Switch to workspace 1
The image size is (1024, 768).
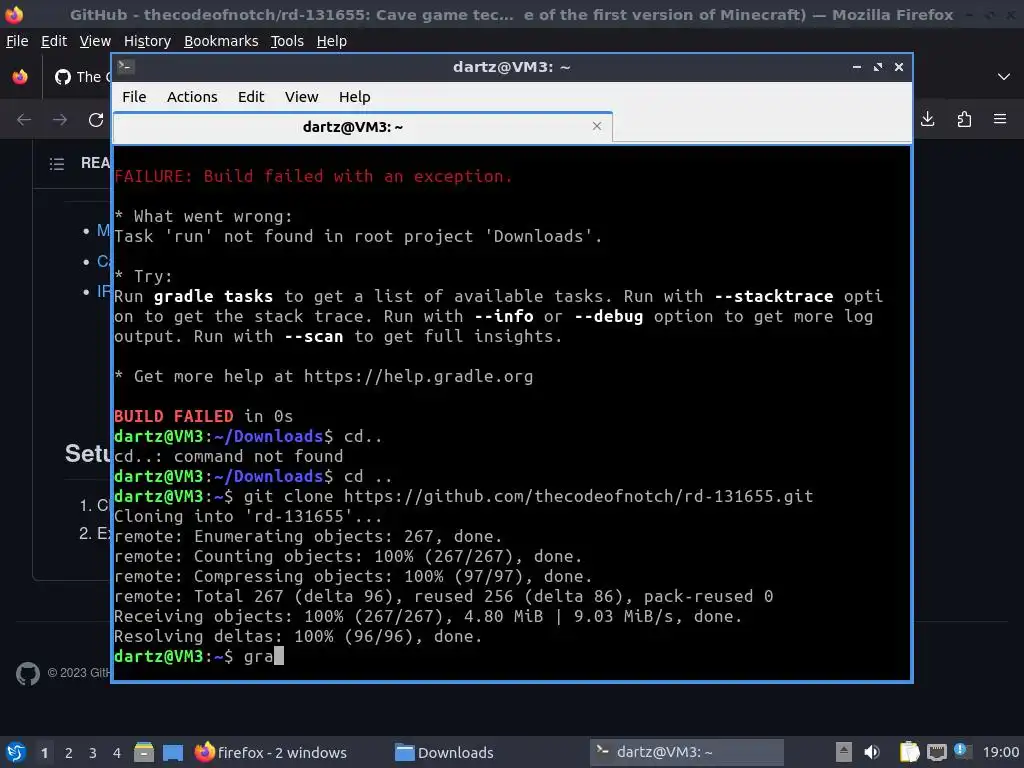(44, 753)
